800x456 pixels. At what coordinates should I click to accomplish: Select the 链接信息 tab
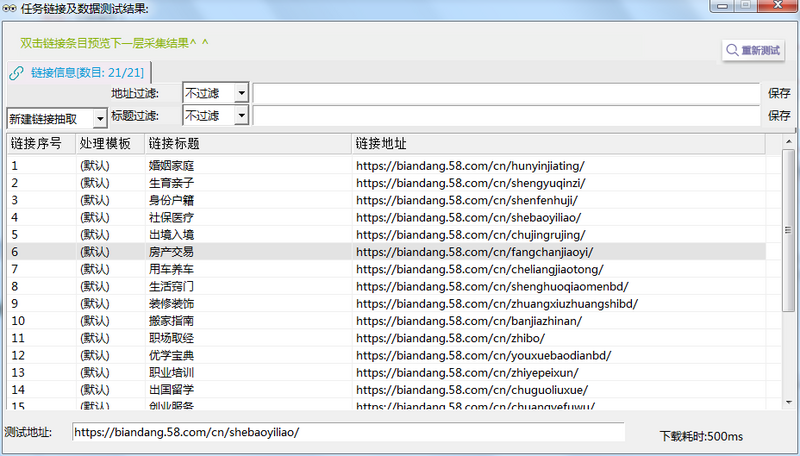[x=79, y=72]
